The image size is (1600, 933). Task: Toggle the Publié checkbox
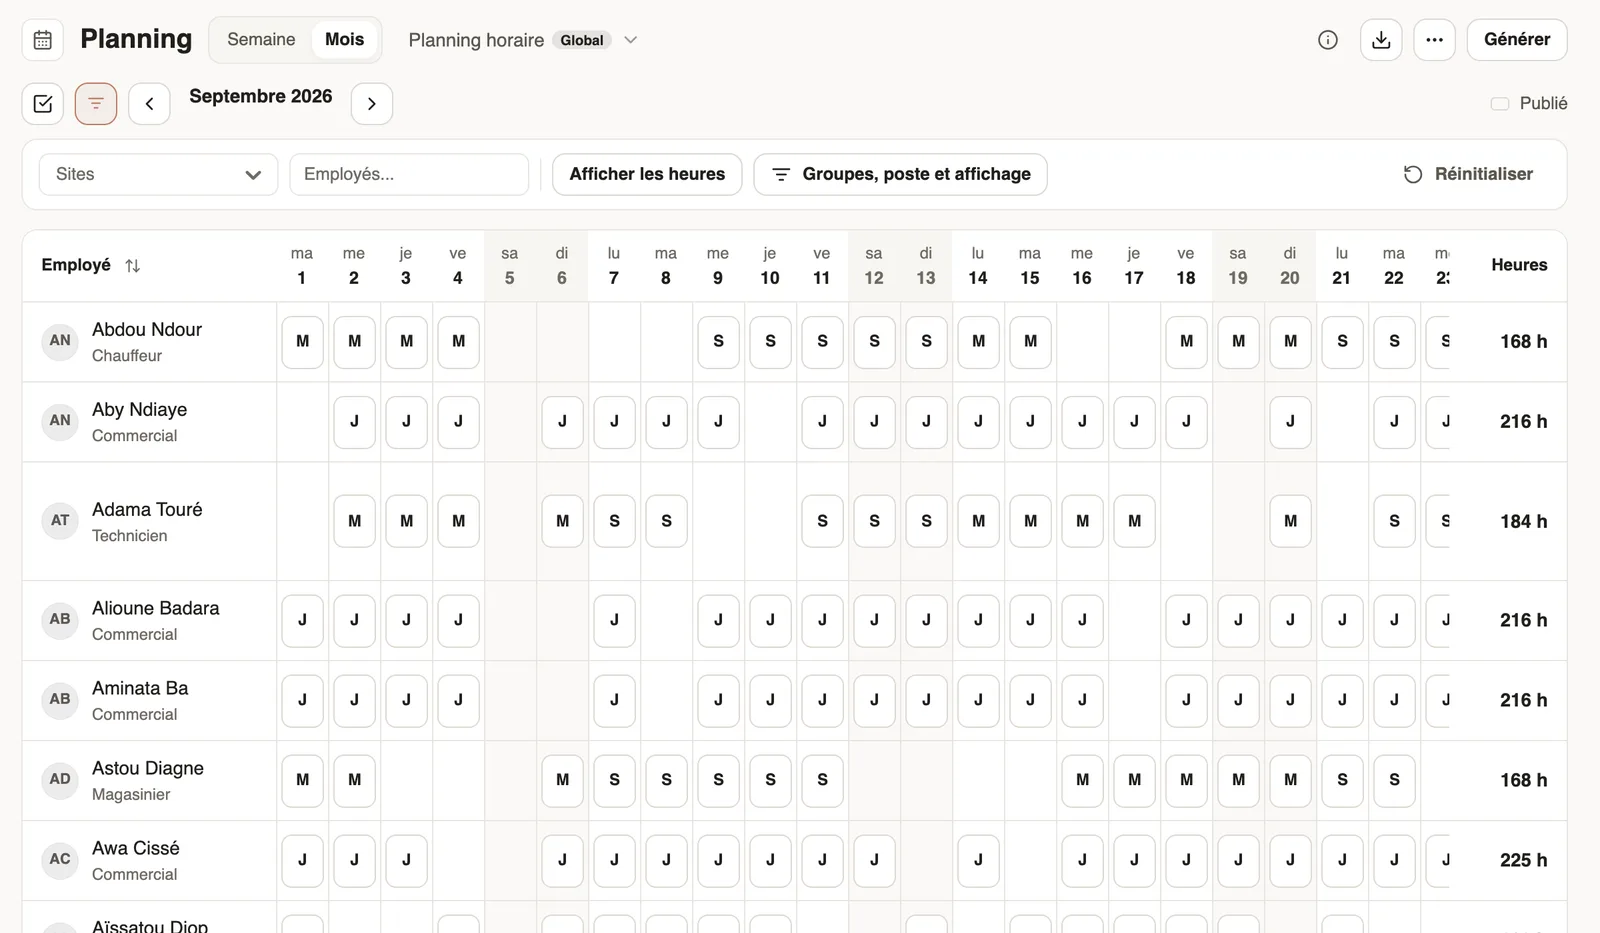click(1500, 103)
